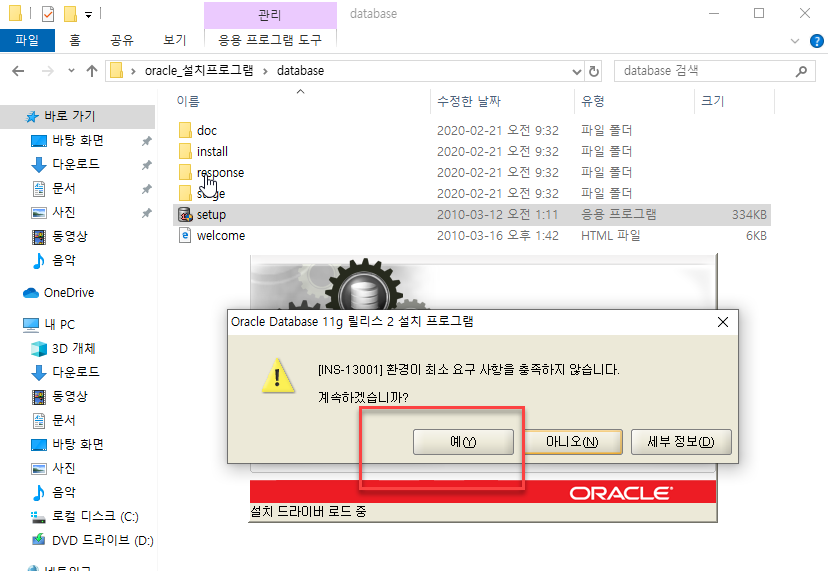Open the 파일 (File) menu tab

[x=27, y=40]
